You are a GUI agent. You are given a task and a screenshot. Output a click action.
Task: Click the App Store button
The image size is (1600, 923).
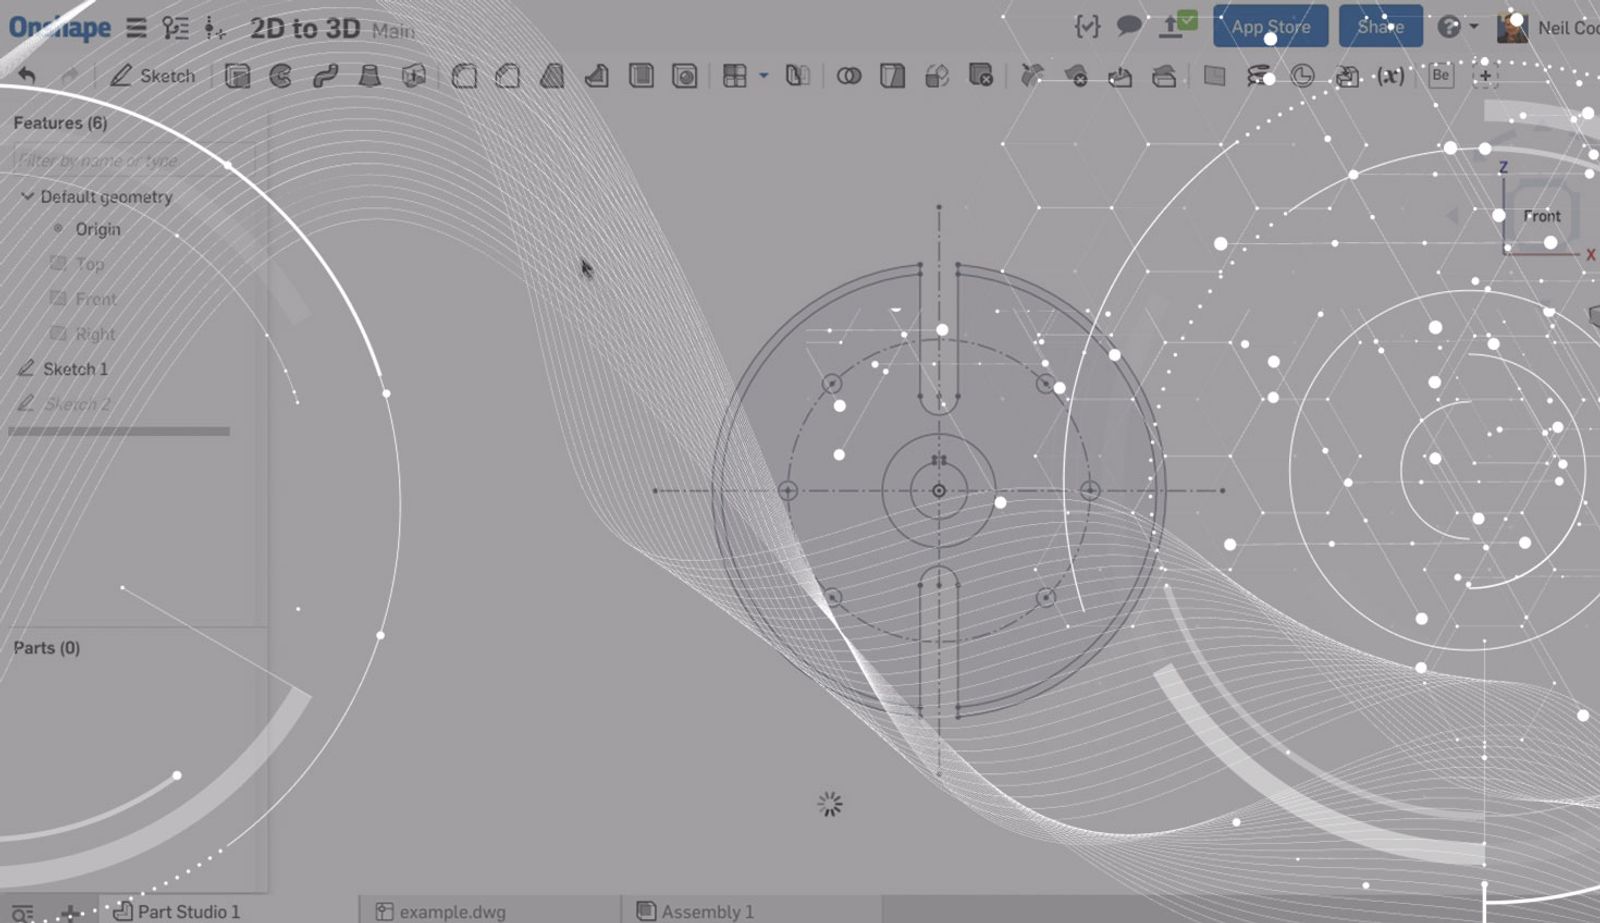[1270, 27]
